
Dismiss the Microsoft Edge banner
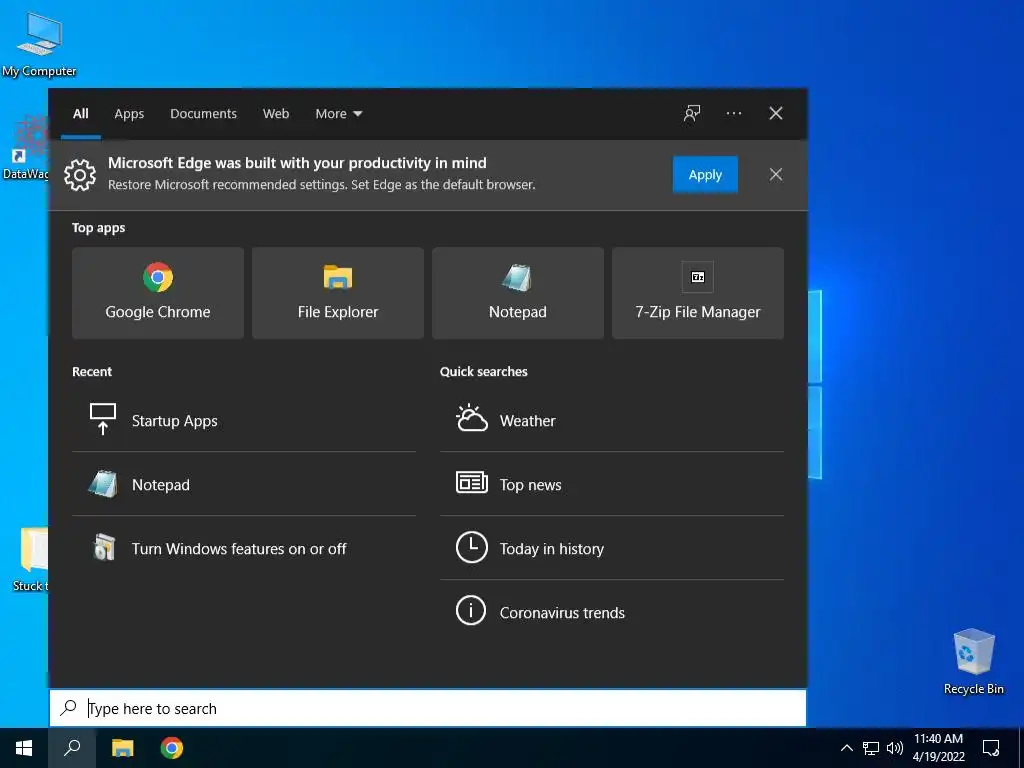point(775,174)
